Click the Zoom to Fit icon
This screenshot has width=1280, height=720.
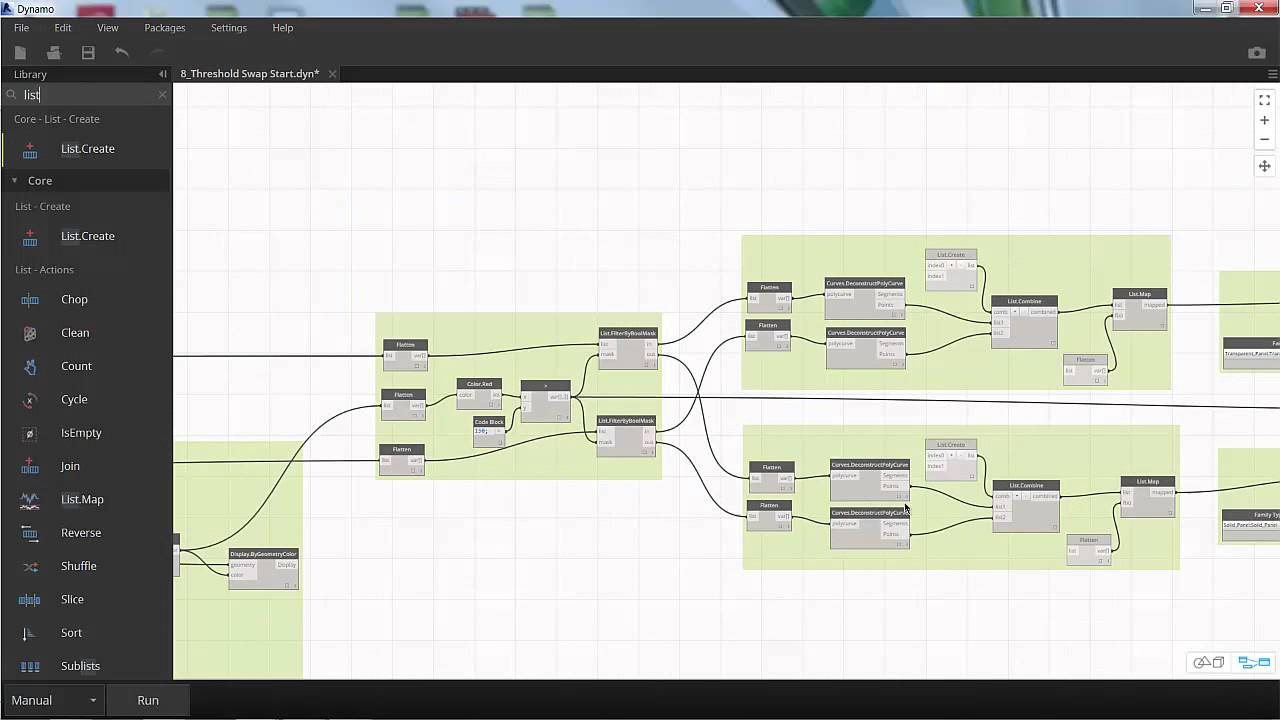click(1264, 100)
